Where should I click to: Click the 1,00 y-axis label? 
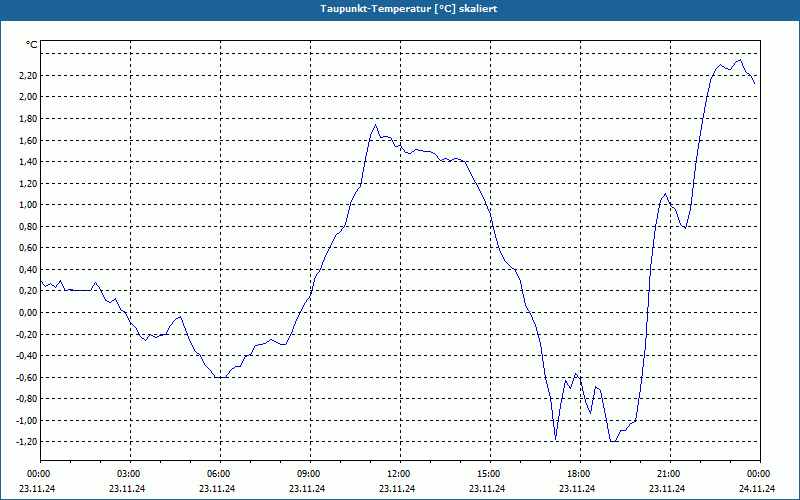pyautogui.click(x=29, y=205)
